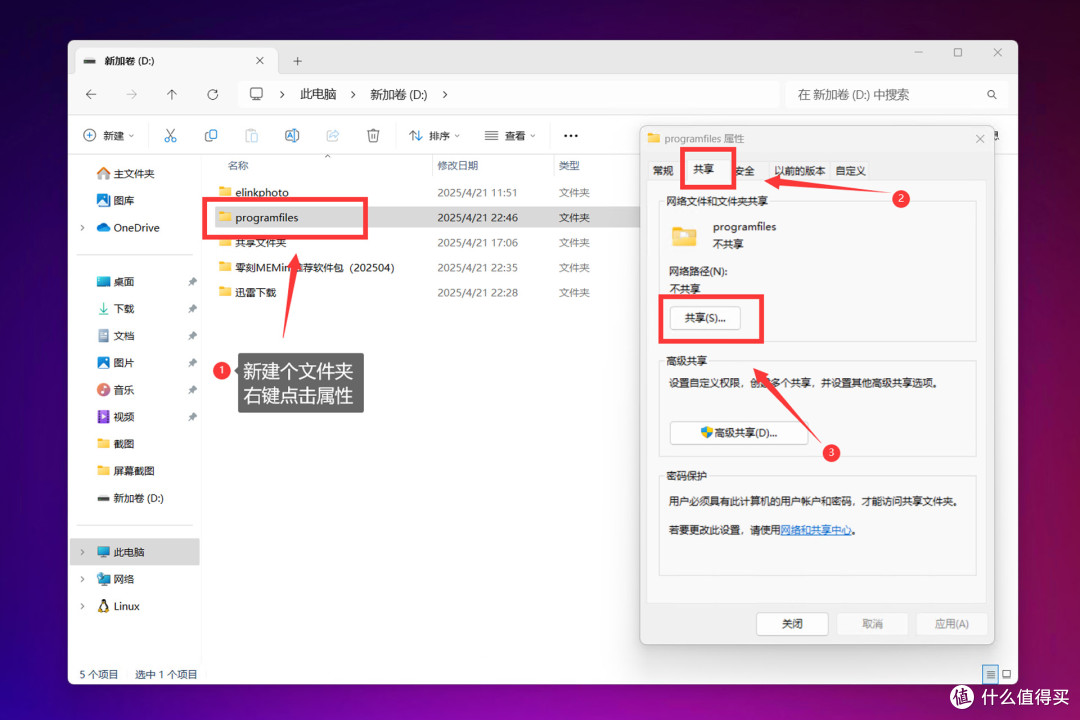Screen dimensions: 1080x720
Task: Refresh the current folder view
Action: click(213, 94)
